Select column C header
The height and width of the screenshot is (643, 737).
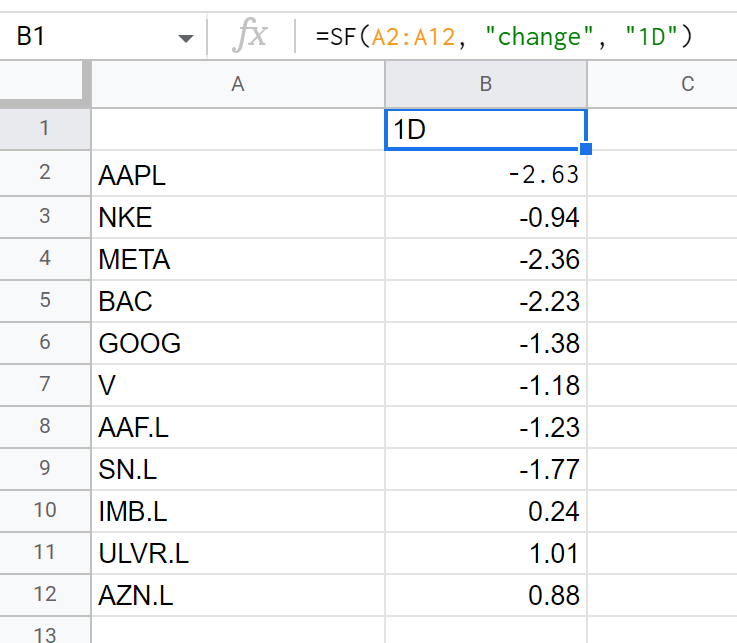pos(662,84)
